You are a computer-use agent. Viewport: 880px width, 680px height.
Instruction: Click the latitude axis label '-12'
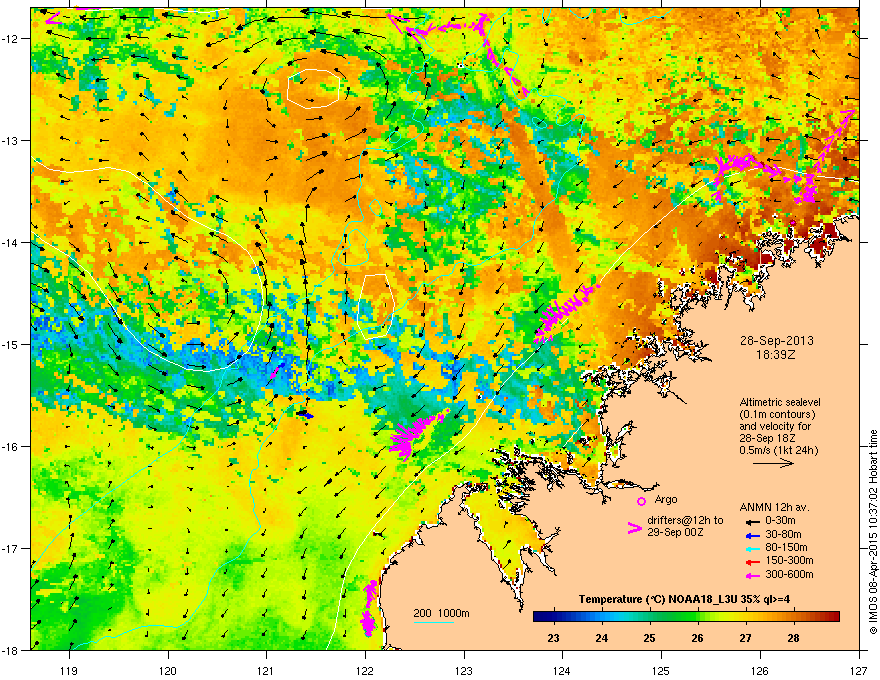11,38
